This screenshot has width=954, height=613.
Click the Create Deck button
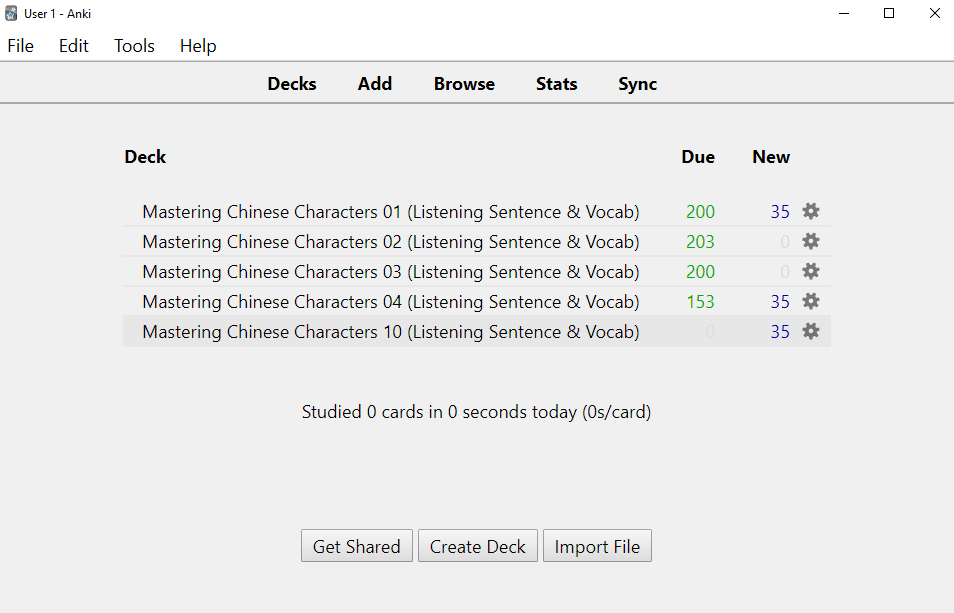[x=478, y=546]
